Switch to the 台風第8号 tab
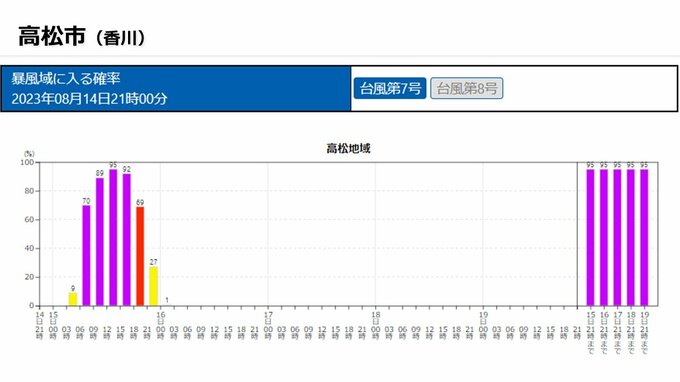 tap(467, 88)
